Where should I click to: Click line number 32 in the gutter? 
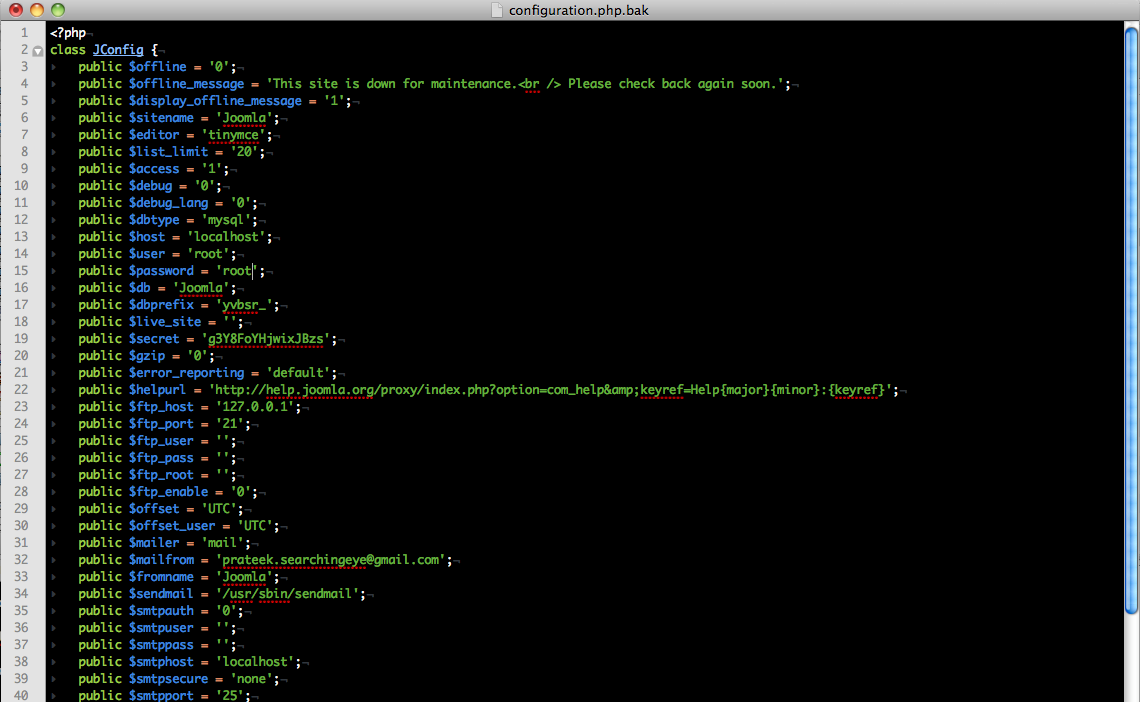[x=21, y=560]
